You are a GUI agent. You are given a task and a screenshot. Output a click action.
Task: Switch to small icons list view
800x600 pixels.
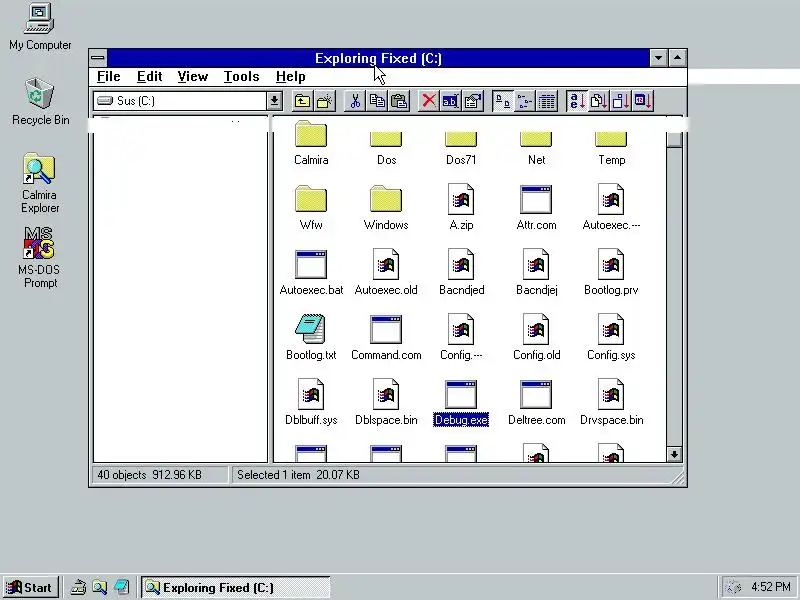click(x=524, y=101)
